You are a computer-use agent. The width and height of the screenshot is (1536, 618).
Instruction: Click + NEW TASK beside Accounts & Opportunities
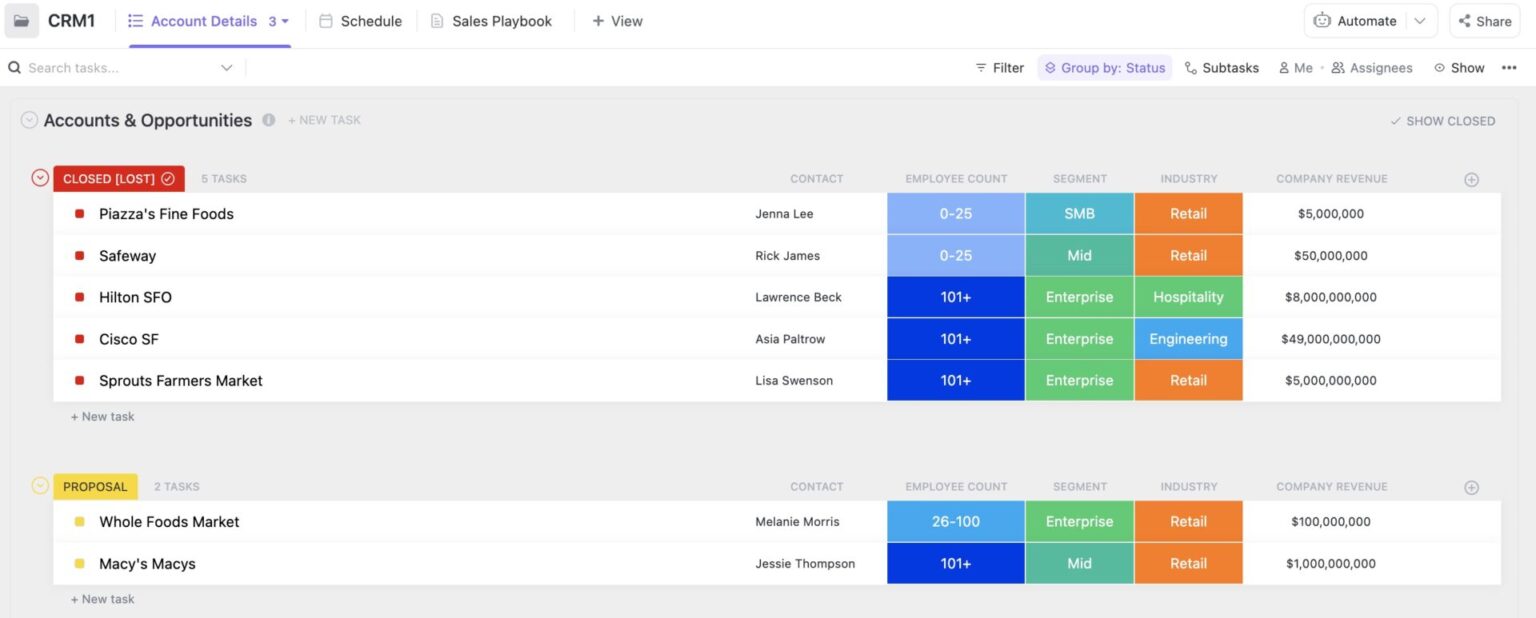pos(324,120)
